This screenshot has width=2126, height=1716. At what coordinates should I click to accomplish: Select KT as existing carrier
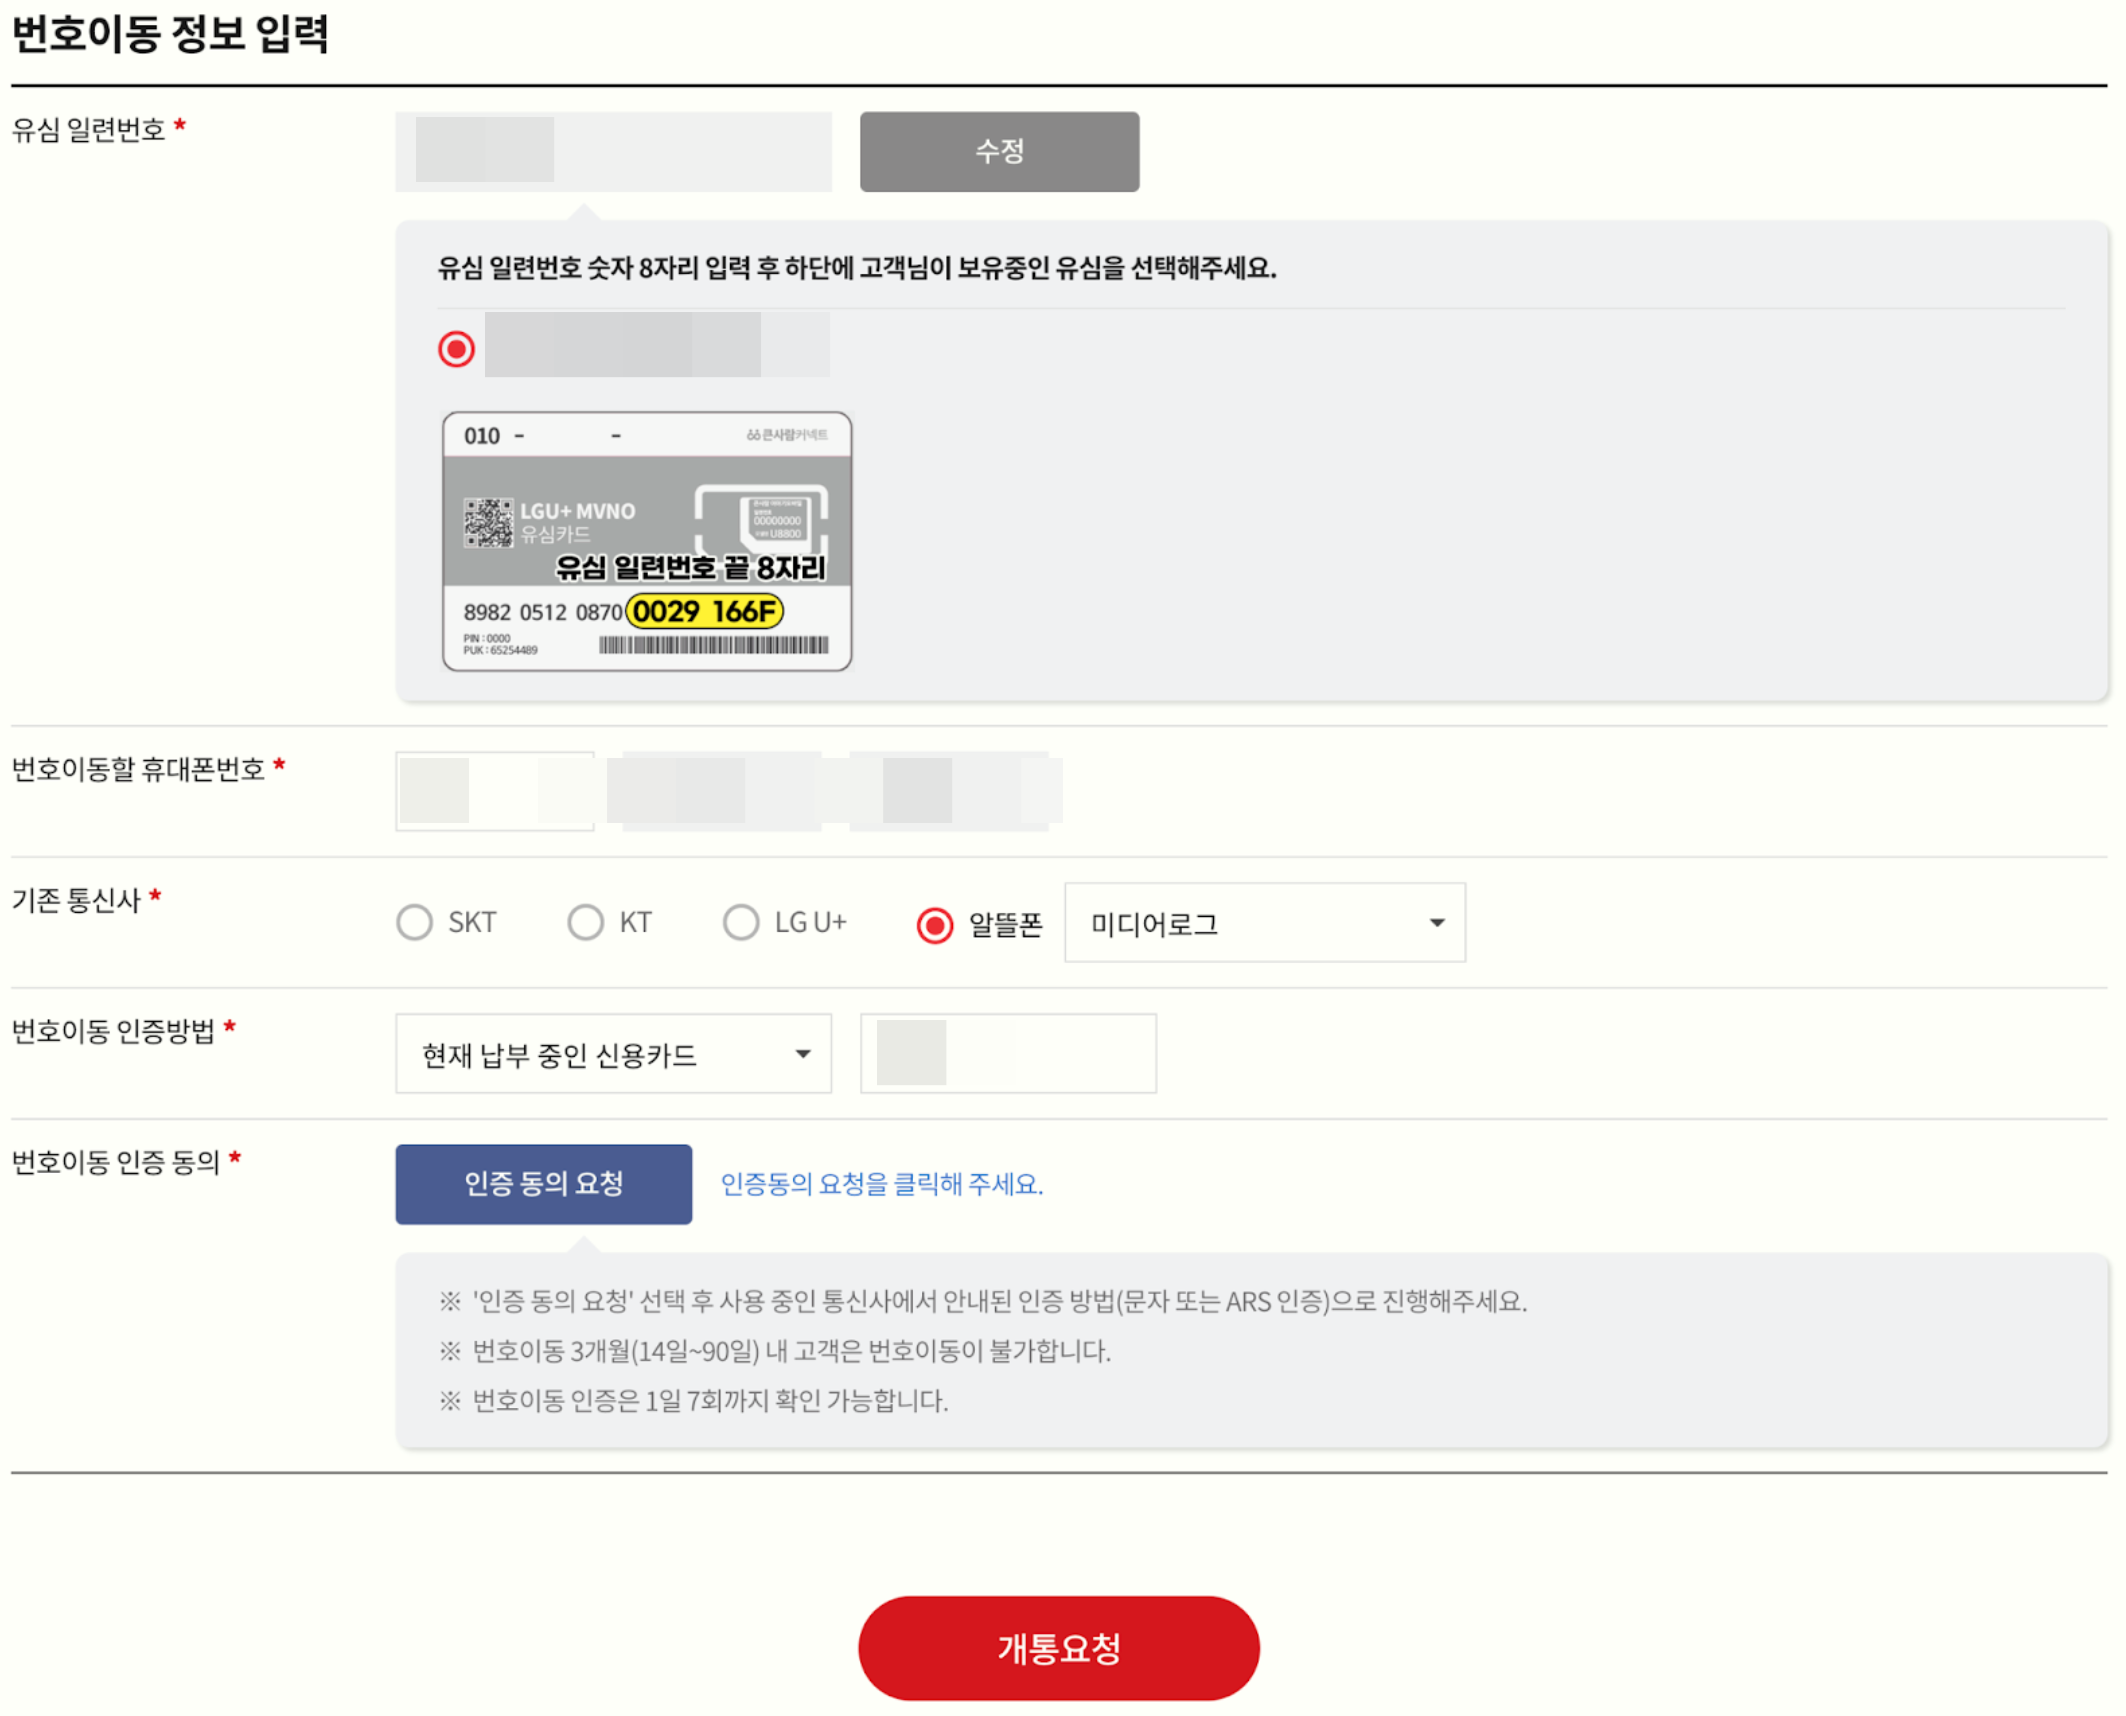coord(585,922)
